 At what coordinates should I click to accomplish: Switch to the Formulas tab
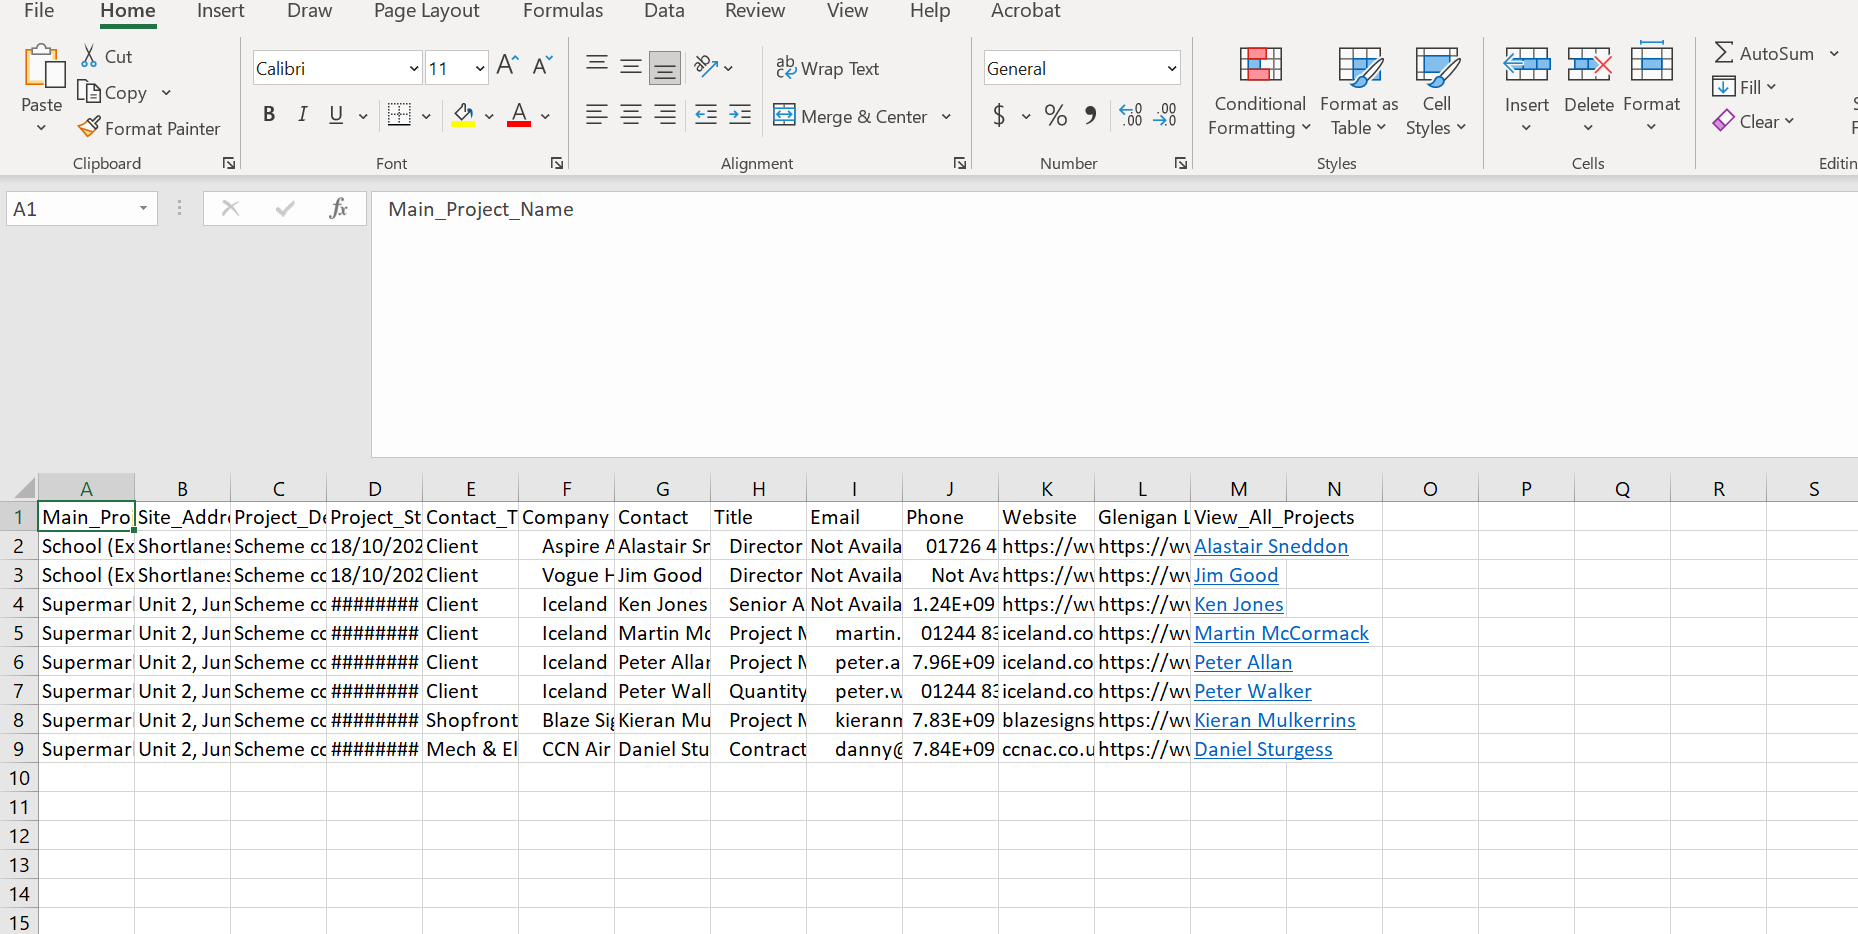point(562,11)
